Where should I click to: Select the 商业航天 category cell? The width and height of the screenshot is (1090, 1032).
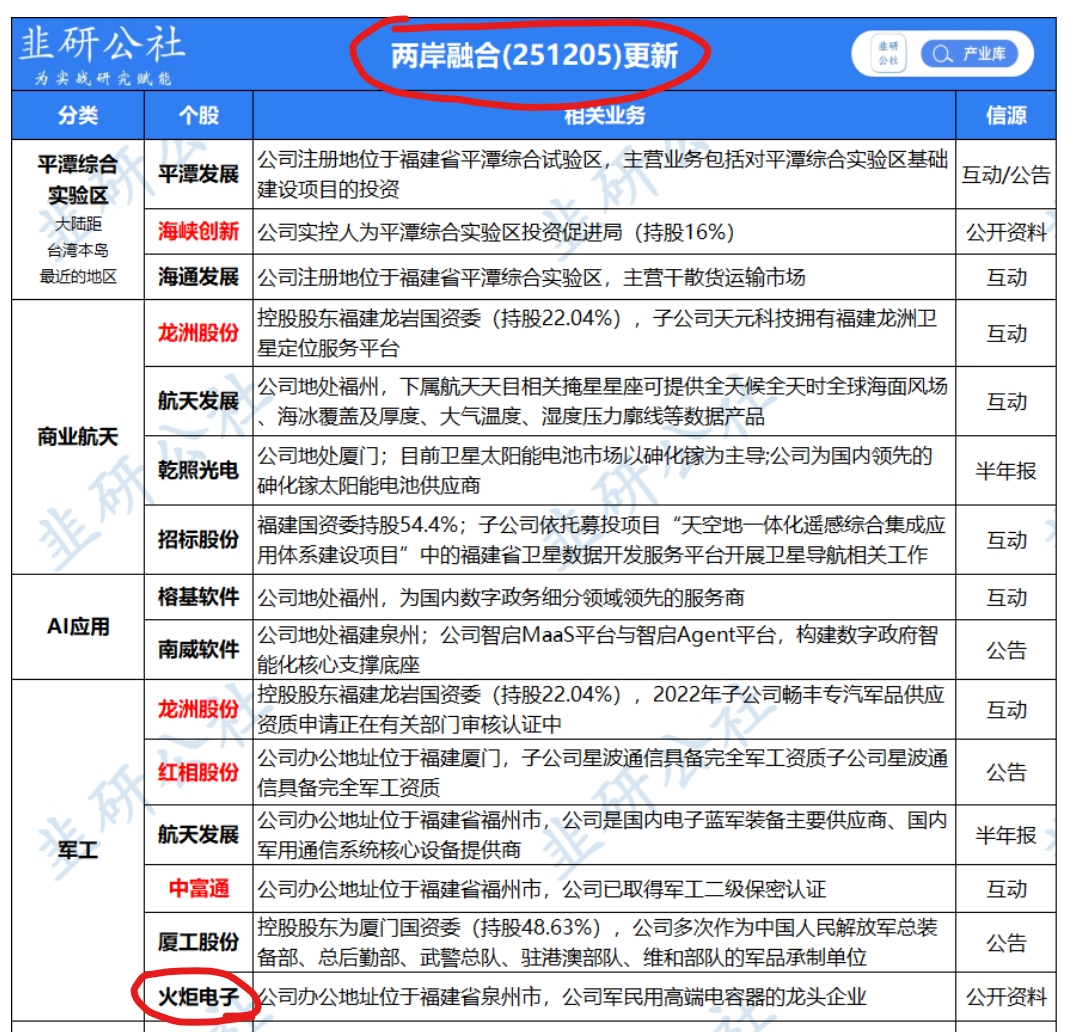coord(78,437)
